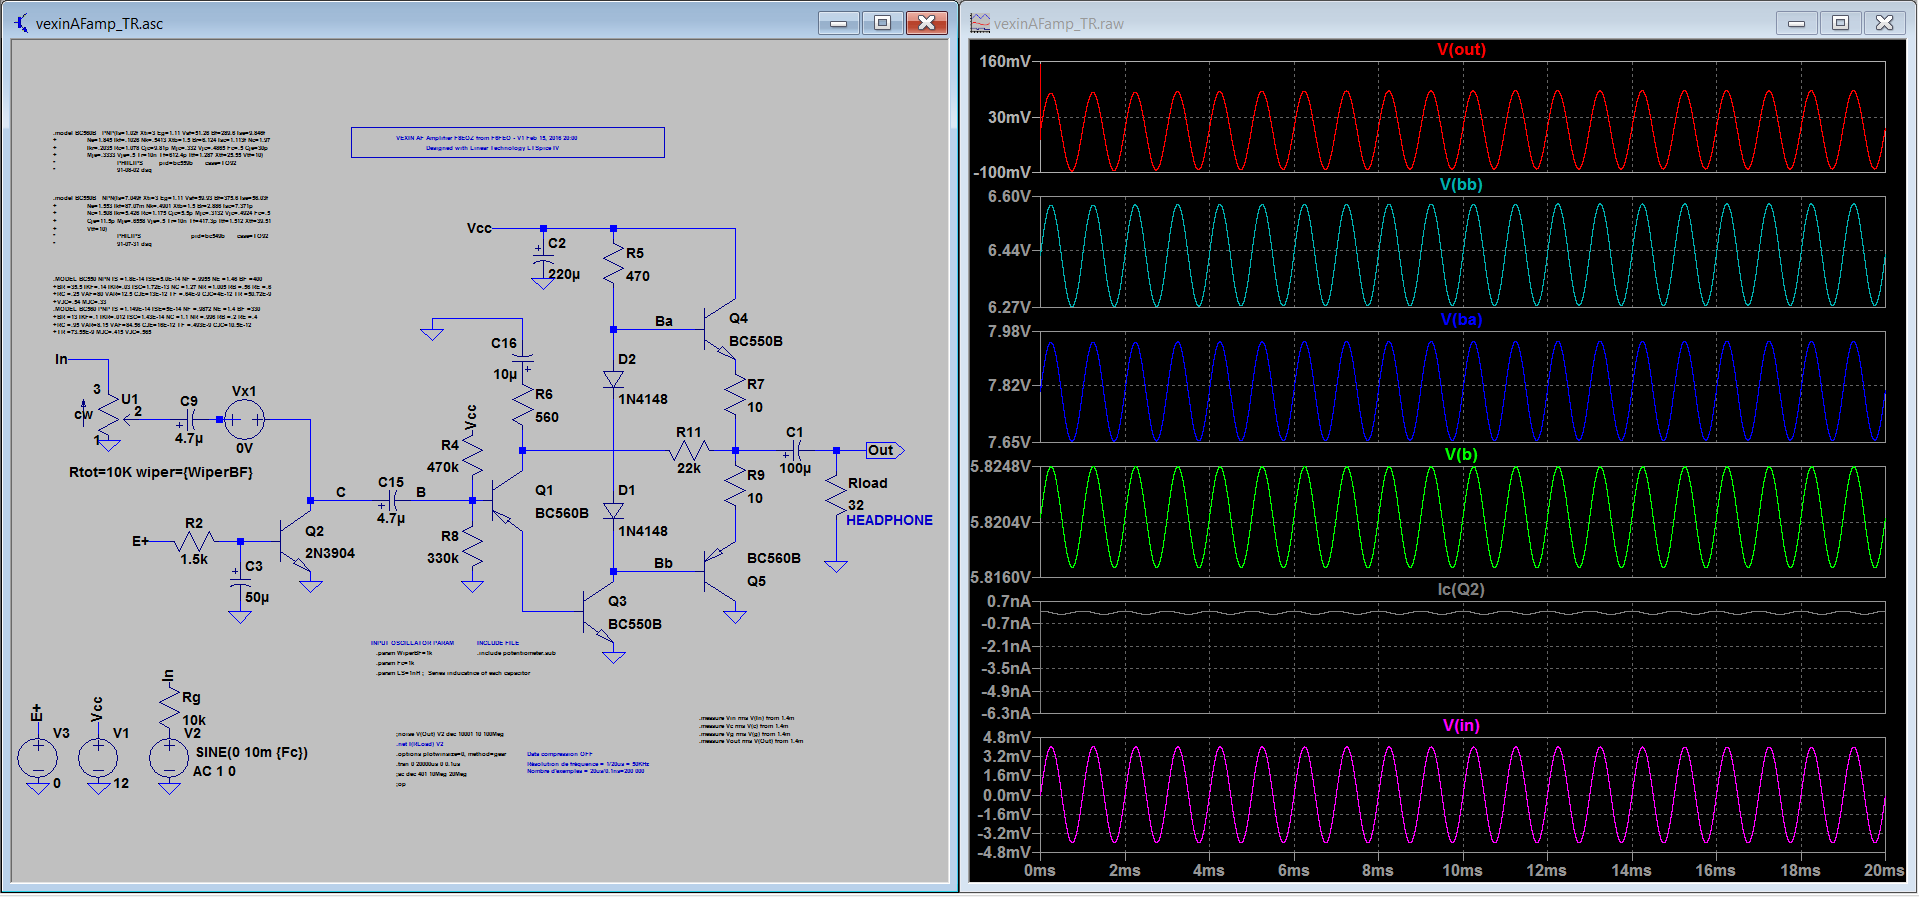Screen dimensions: 1919x897
Task: Maximize the vexinAFamp_TR.raw waveform window
Action: click(x=1840, y=23)
